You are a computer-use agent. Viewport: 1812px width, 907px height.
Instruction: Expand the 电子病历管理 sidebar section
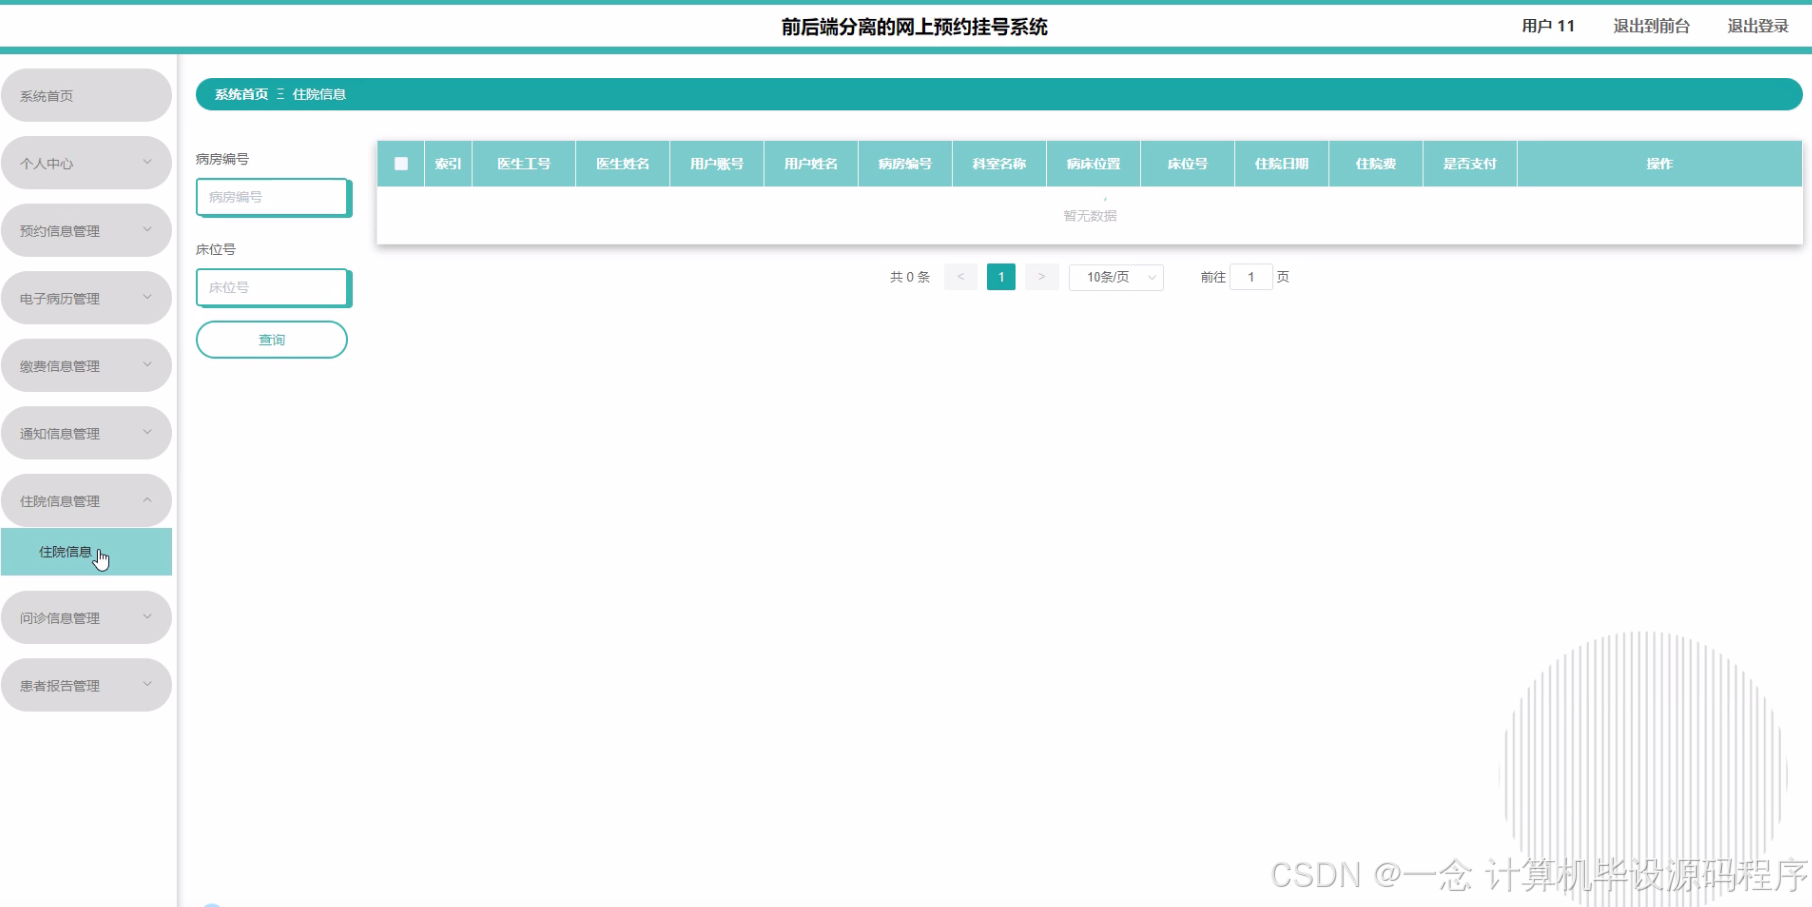86,297
